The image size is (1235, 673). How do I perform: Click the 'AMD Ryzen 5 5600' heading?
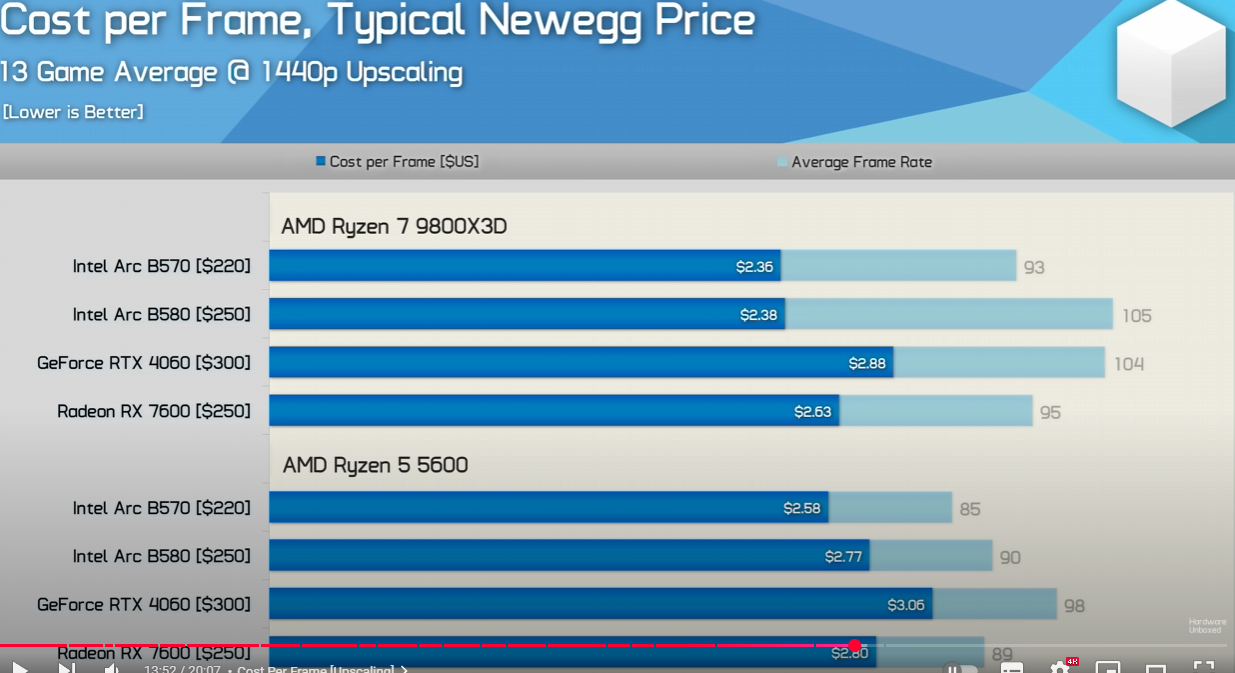tap(375, 465)
